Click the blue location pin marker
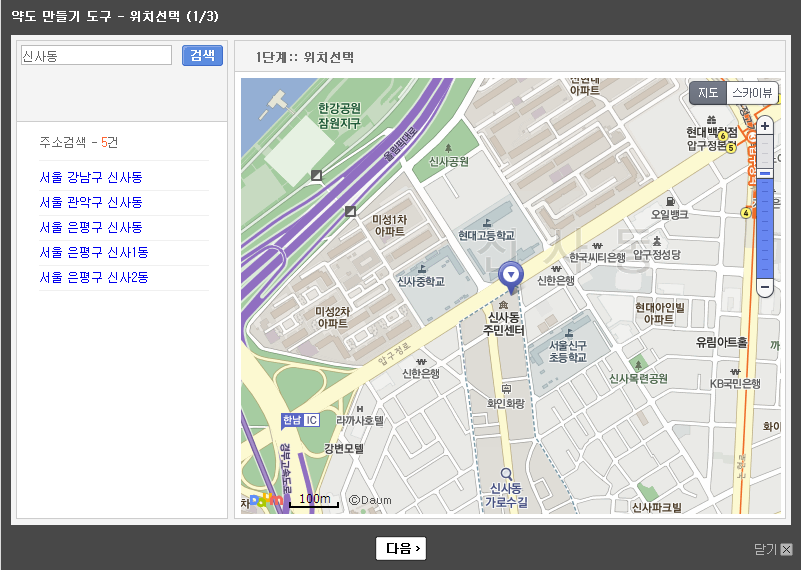801x570 pixels. 511,275
